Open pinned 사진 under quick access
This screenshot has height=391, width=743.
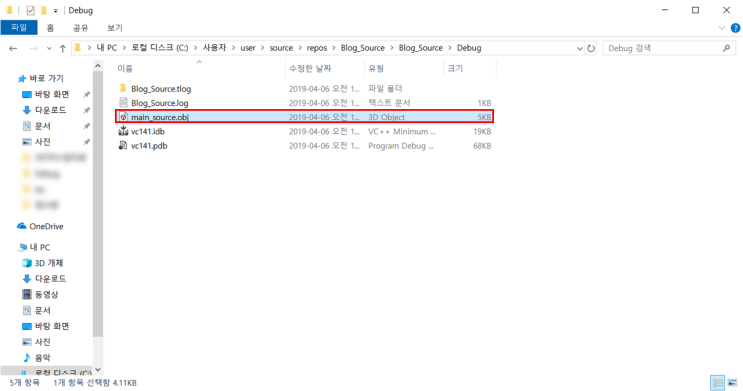[x=43, y=141]
